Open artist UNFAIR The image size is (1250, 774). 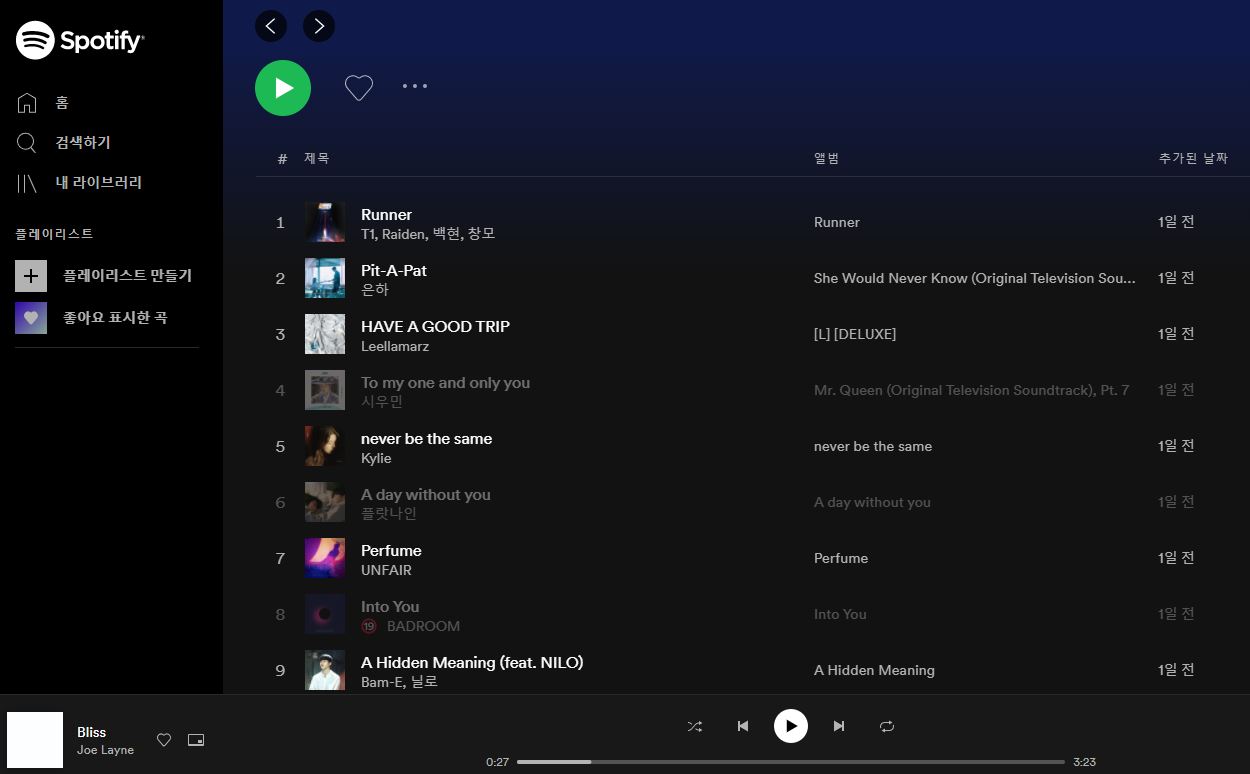(x=386, y=570)
